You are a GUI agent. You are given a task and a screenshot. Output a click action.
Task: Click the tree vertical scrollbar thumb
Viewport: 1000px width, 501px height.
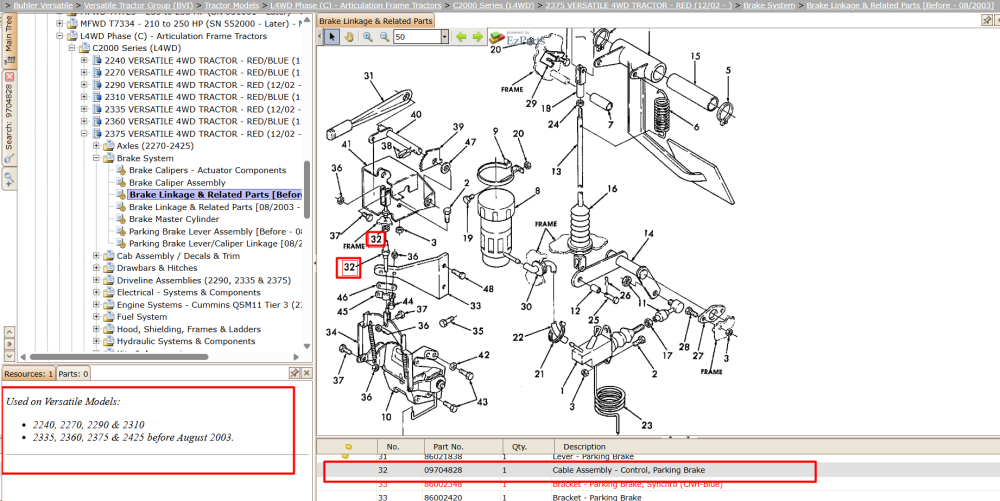(x=307, y=189)
